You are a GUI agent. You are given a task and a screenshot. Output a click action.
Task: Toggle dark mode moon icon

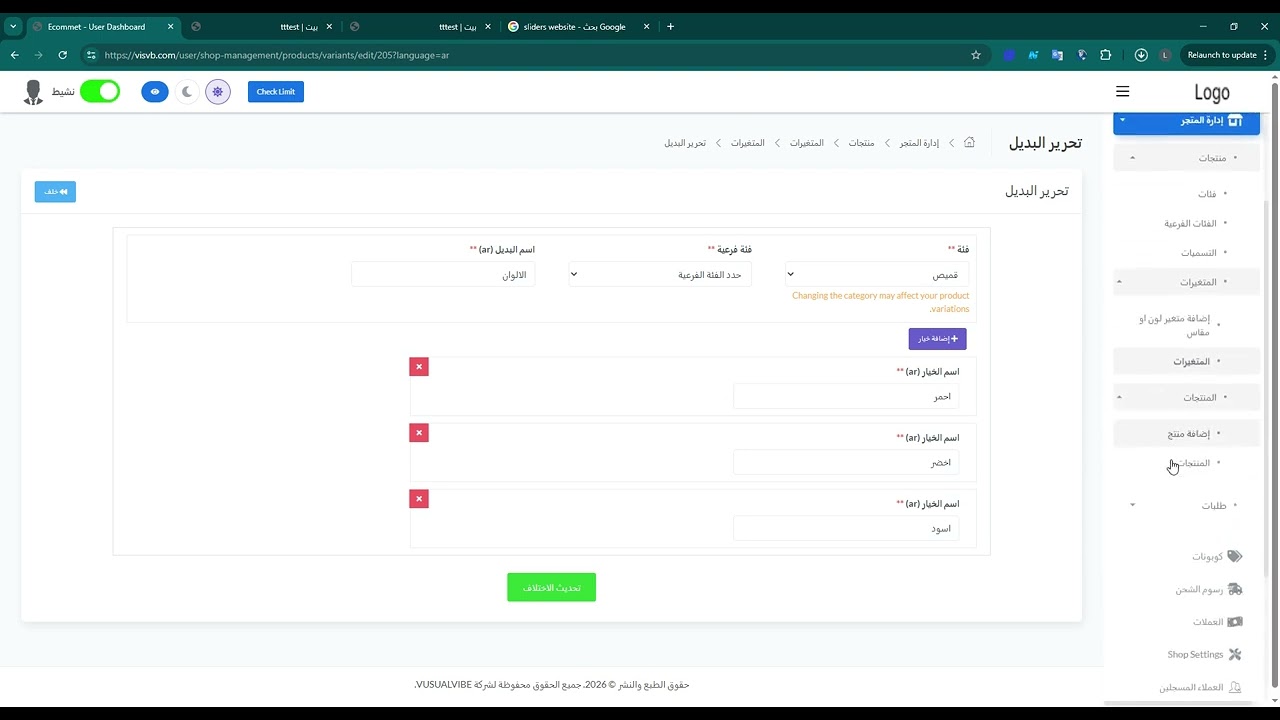click(186, 92)
